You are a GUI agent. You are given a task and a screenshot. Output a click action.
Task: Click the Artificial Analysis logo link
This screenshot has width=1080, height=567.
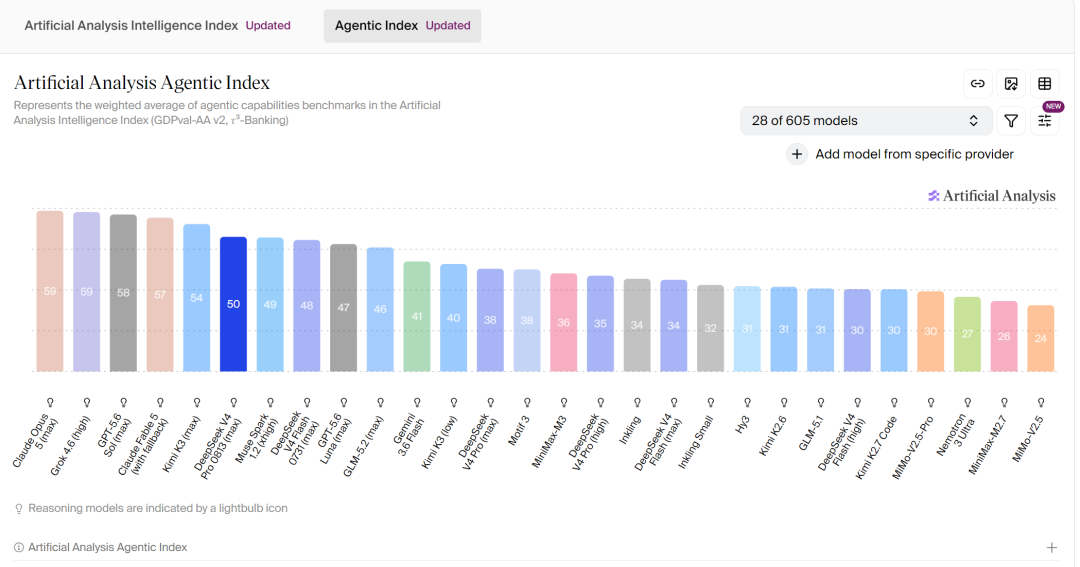click(991, 196)
